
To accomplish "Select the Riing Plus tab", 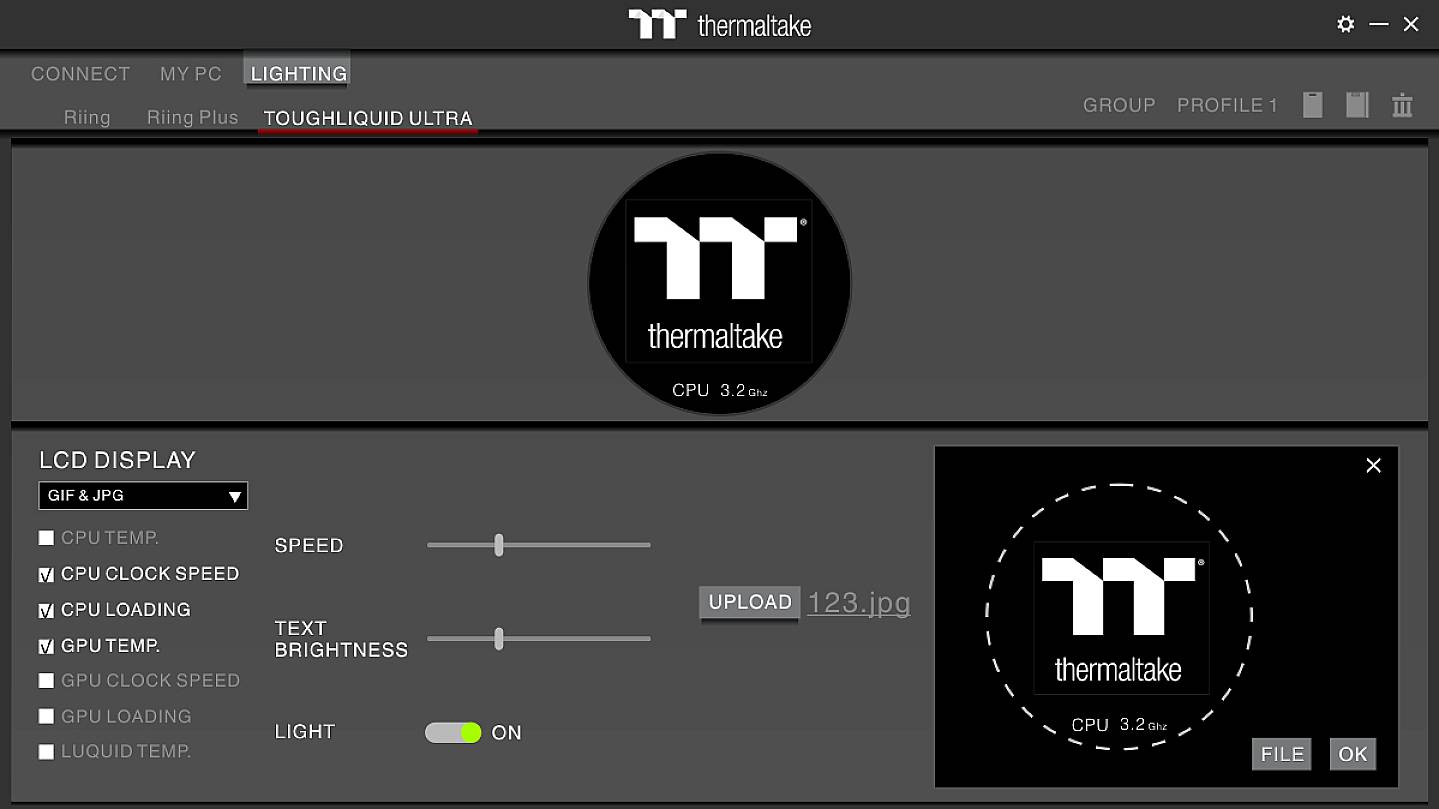I will (192, 117).
